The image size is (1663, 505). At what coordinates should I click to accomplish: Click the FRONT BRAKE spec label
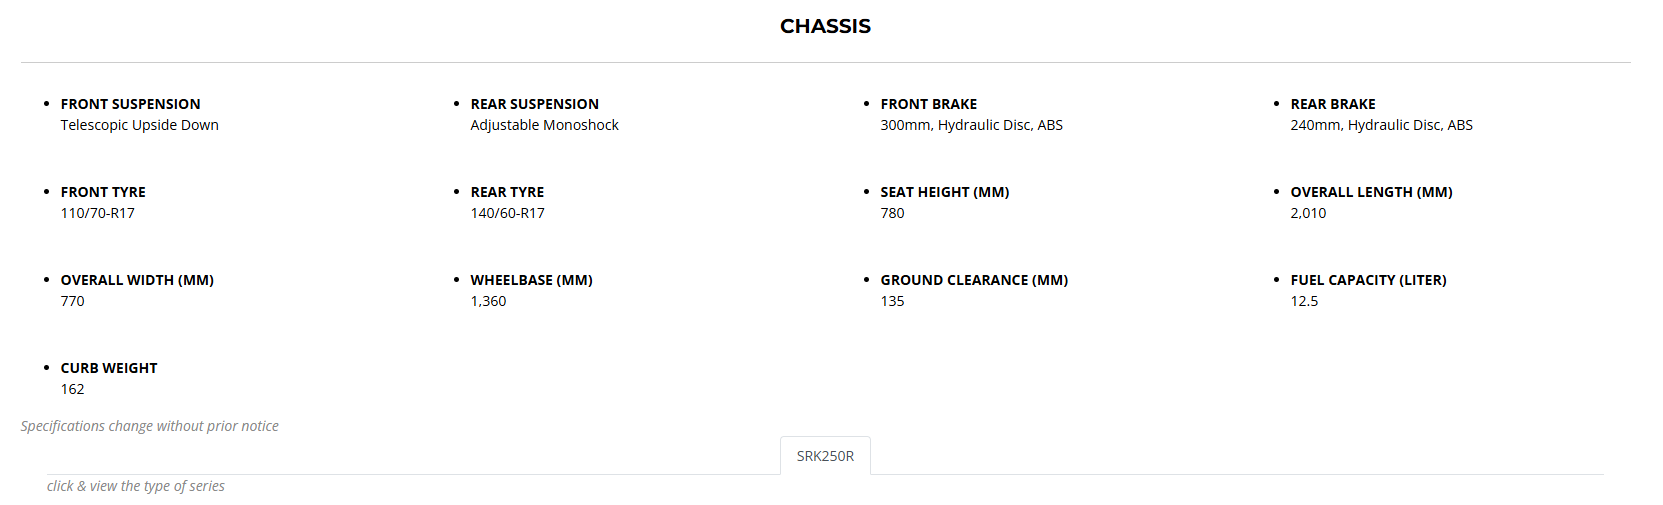(x=928, y=104)
